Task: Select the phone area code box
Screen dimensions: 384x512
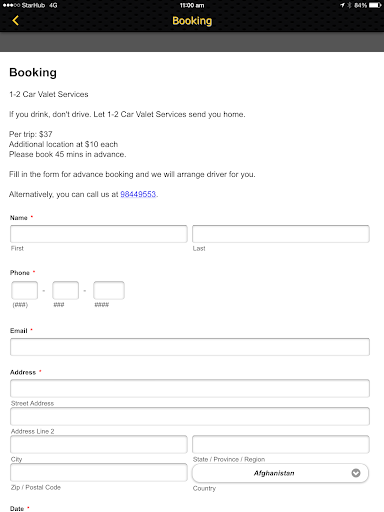Action: pyautogui.click(x=25, y=290)
